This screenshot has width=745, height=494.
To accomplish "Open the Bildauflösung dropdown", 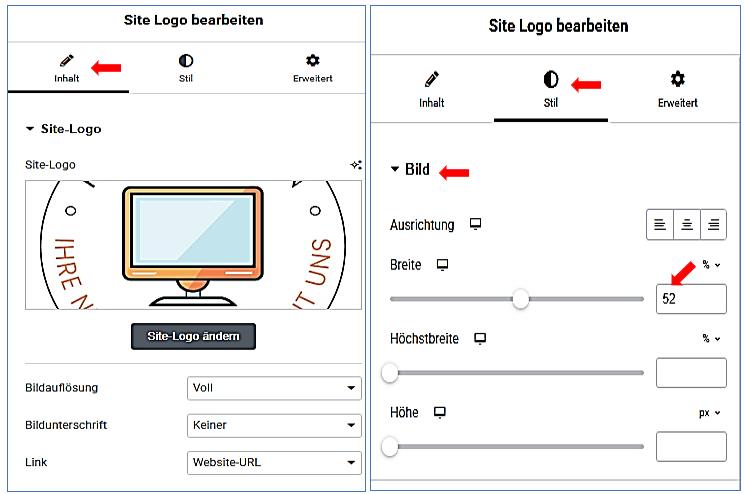I will (x=274, y=388).
